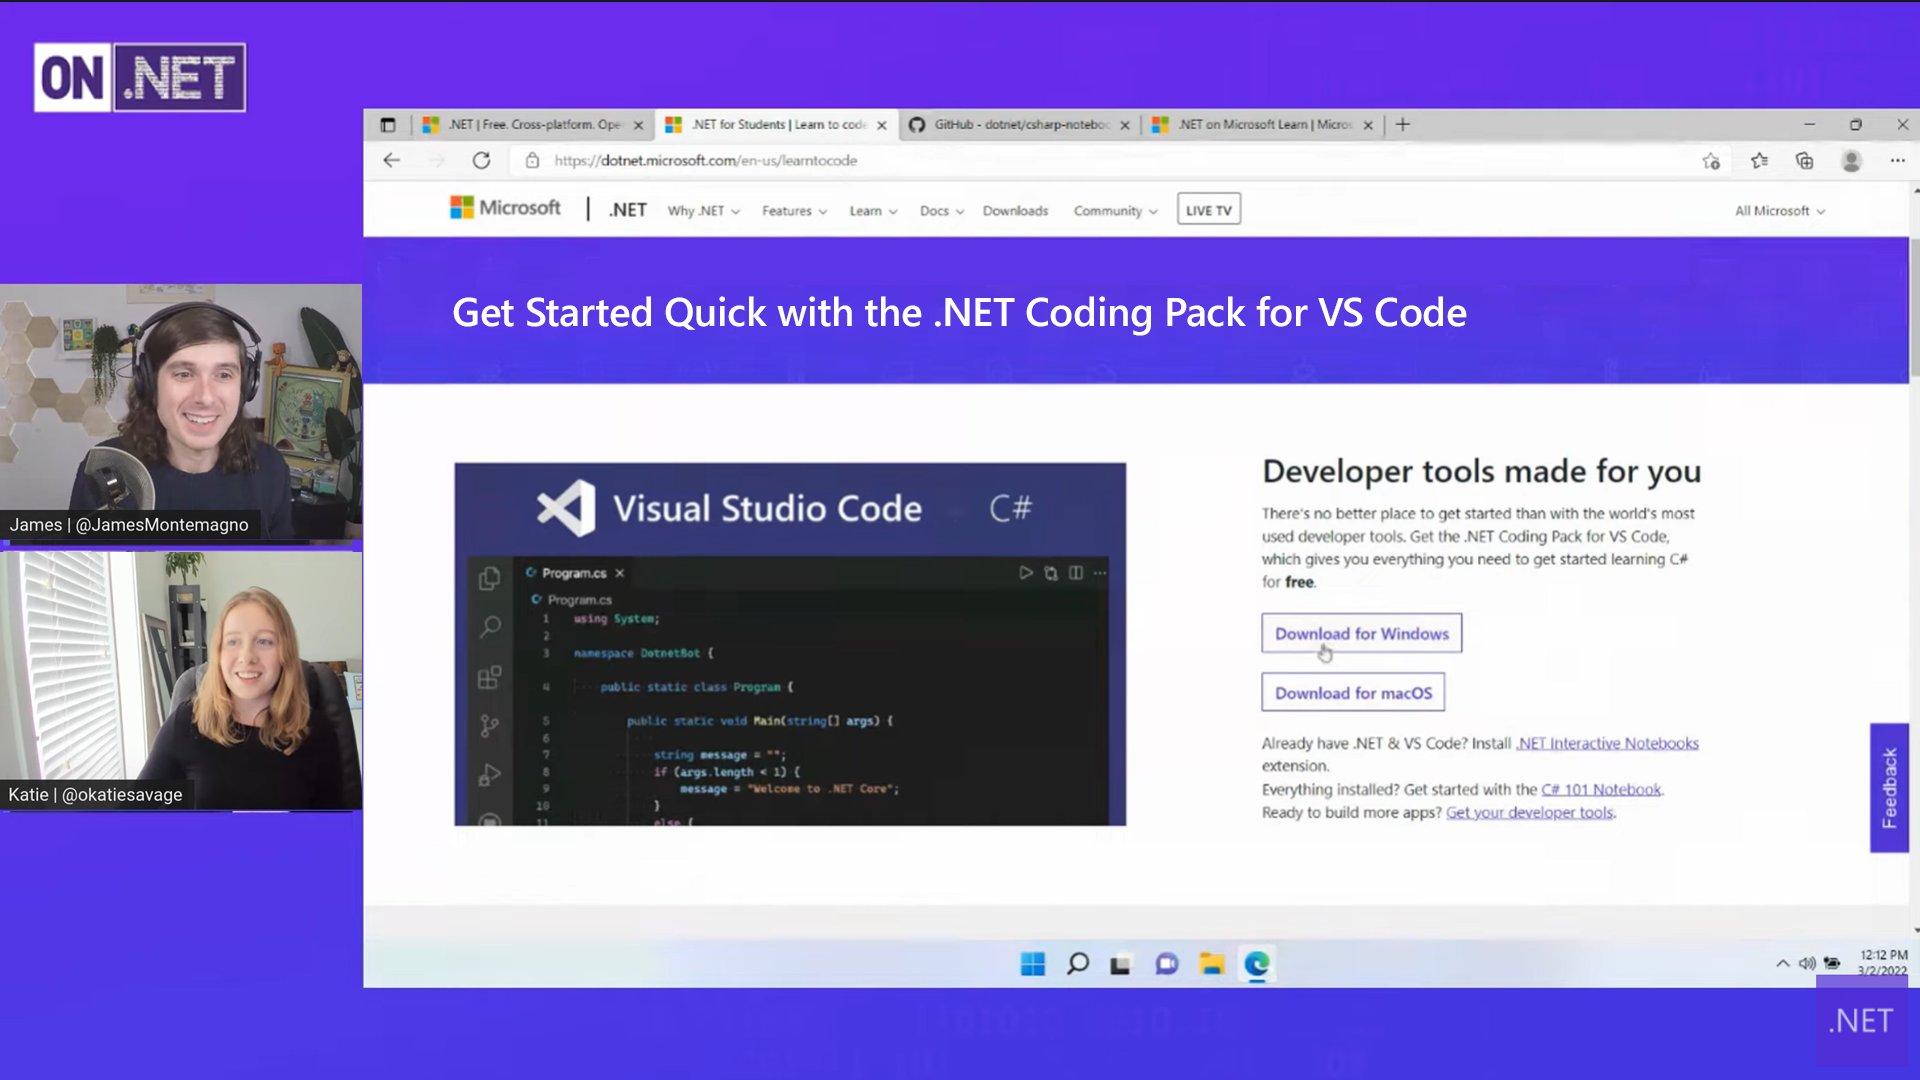This screenshot has width=1920, height=1080.
Task: Select the '.NET for Students' tab
Action: (x=776, y=125)
